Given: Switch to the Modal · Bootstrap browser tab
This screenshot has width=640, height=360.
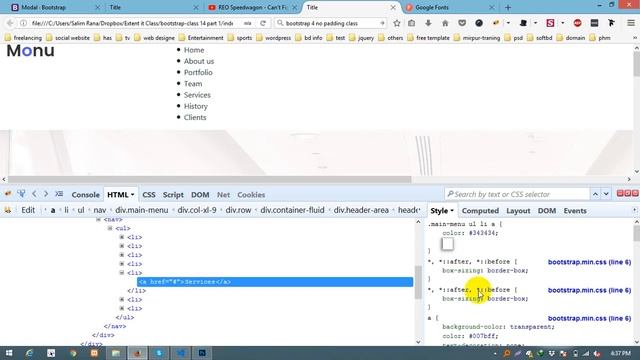Looking at the screenshot, I should (x=55, y=7).
